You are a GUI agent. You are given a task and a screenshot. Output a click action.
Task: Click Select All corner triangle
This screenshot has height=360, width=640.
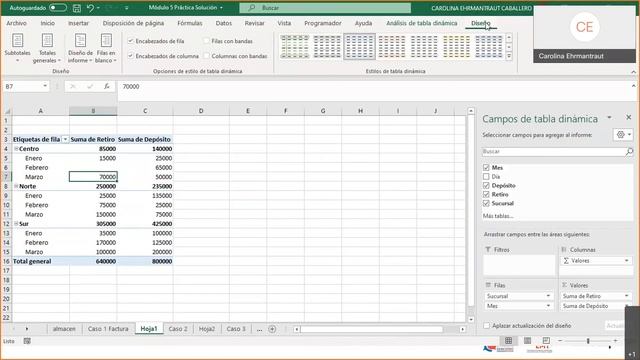(x=7, y=111)
